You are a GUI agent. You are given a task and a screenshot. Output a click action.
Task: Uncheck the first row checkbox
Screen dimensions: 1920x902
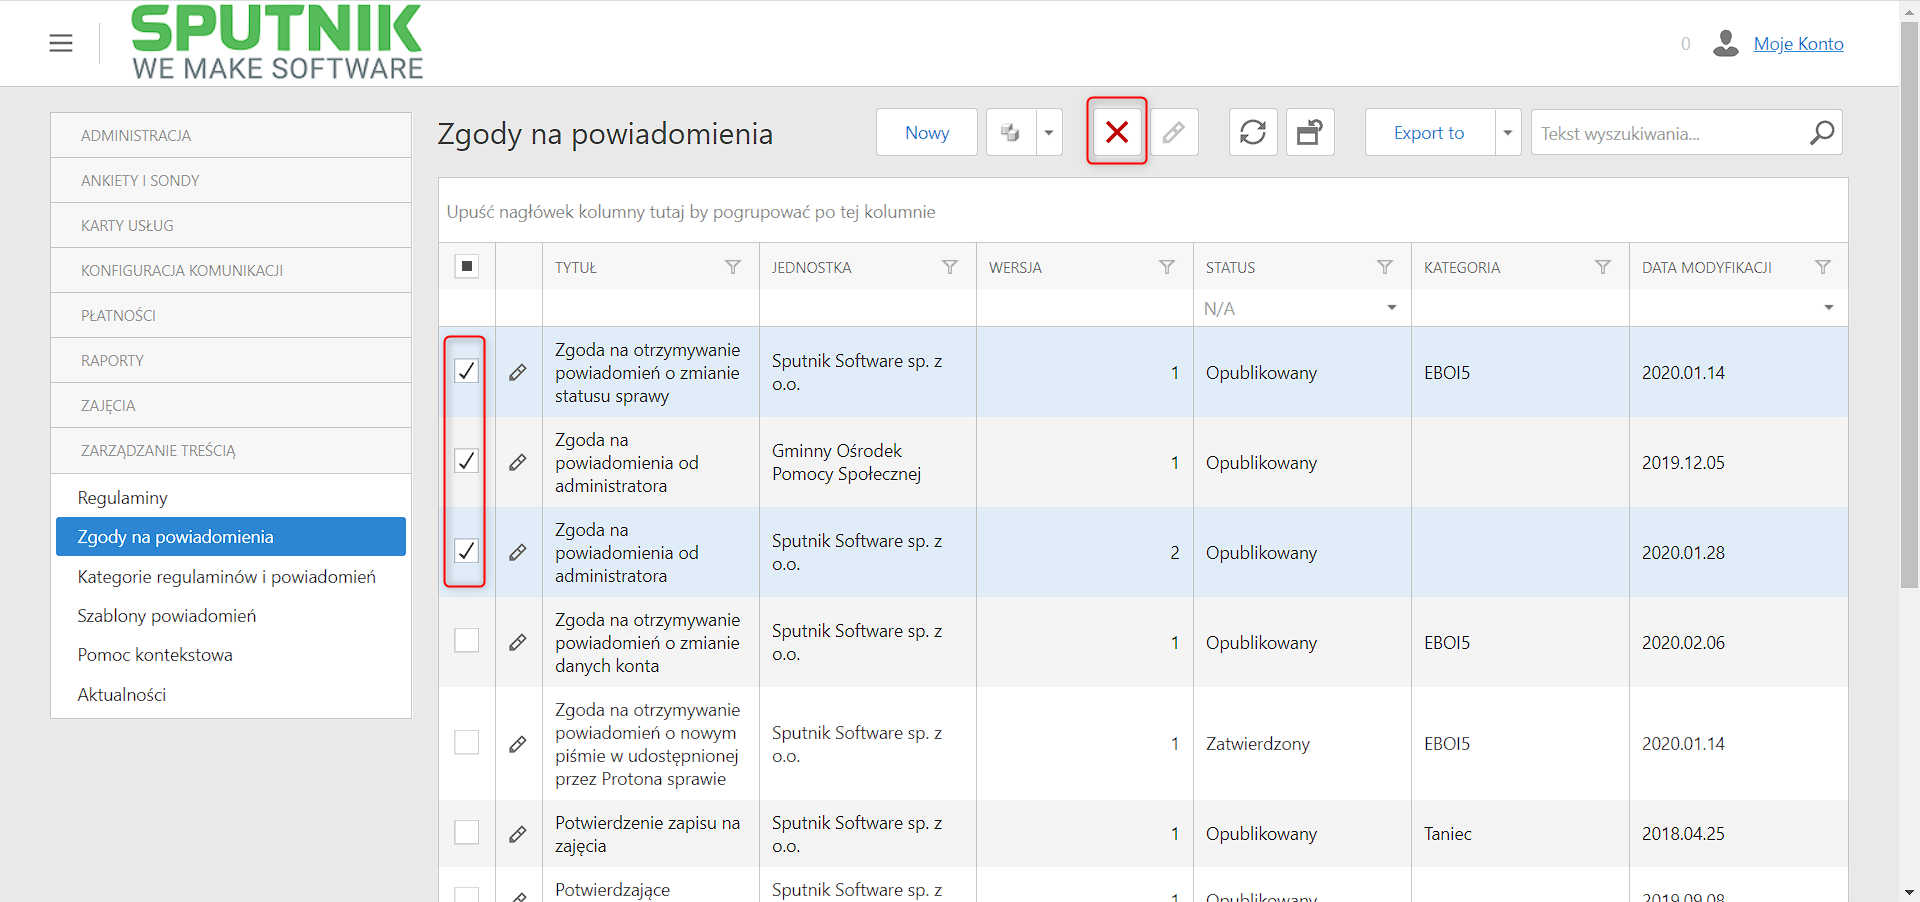pos(466,371)
